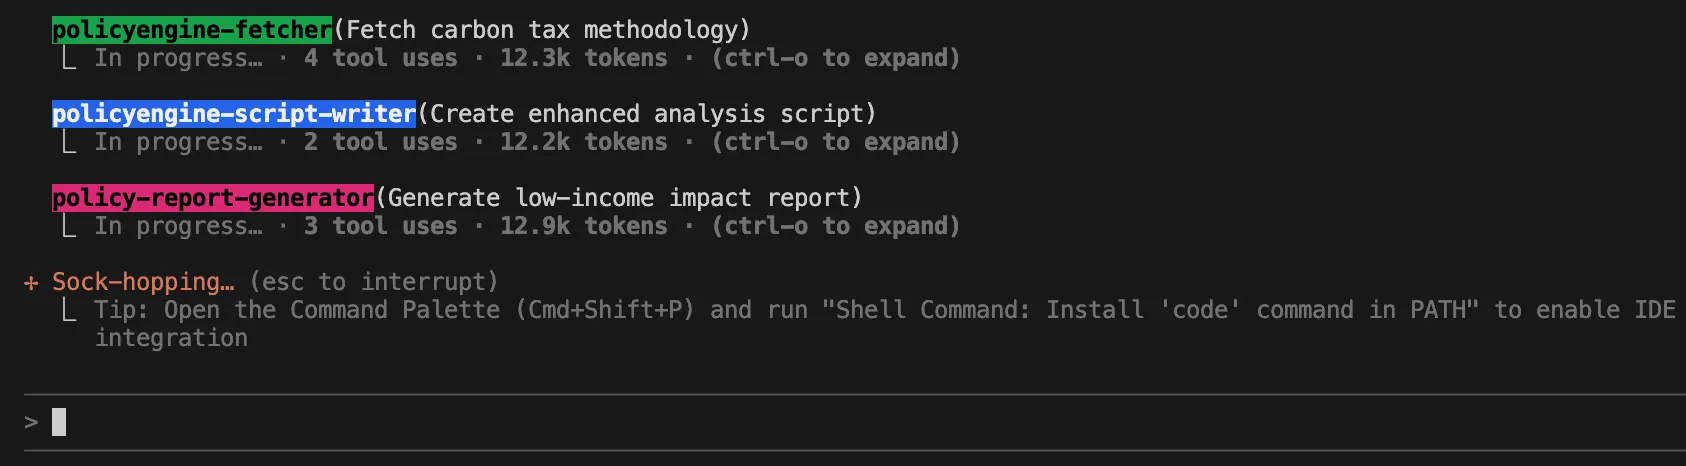Expand the Create enhanced analysis script output
Image resolution: width=1686 pixels, height=466 pixels.
coord(835,143)
